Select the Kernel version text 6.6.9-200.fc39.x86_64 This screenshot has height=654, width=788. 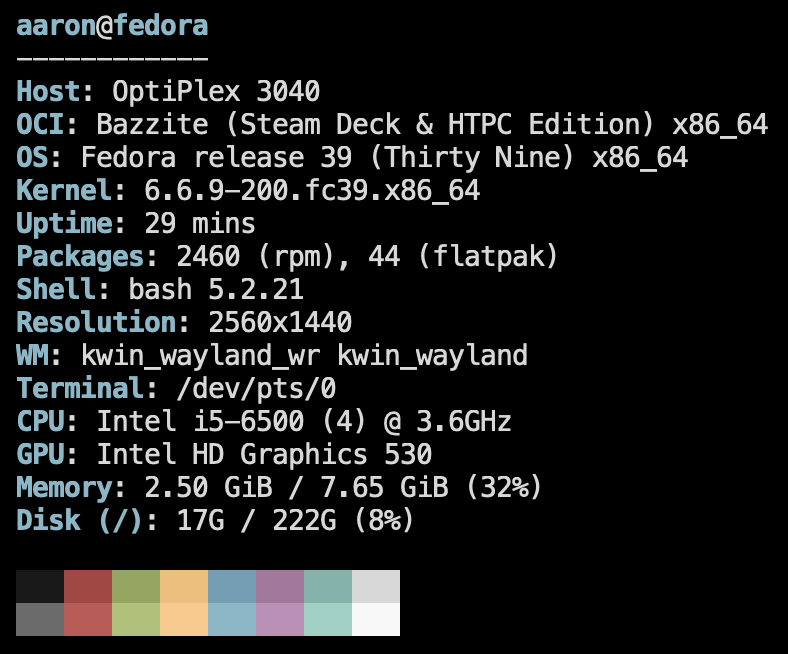312,191
